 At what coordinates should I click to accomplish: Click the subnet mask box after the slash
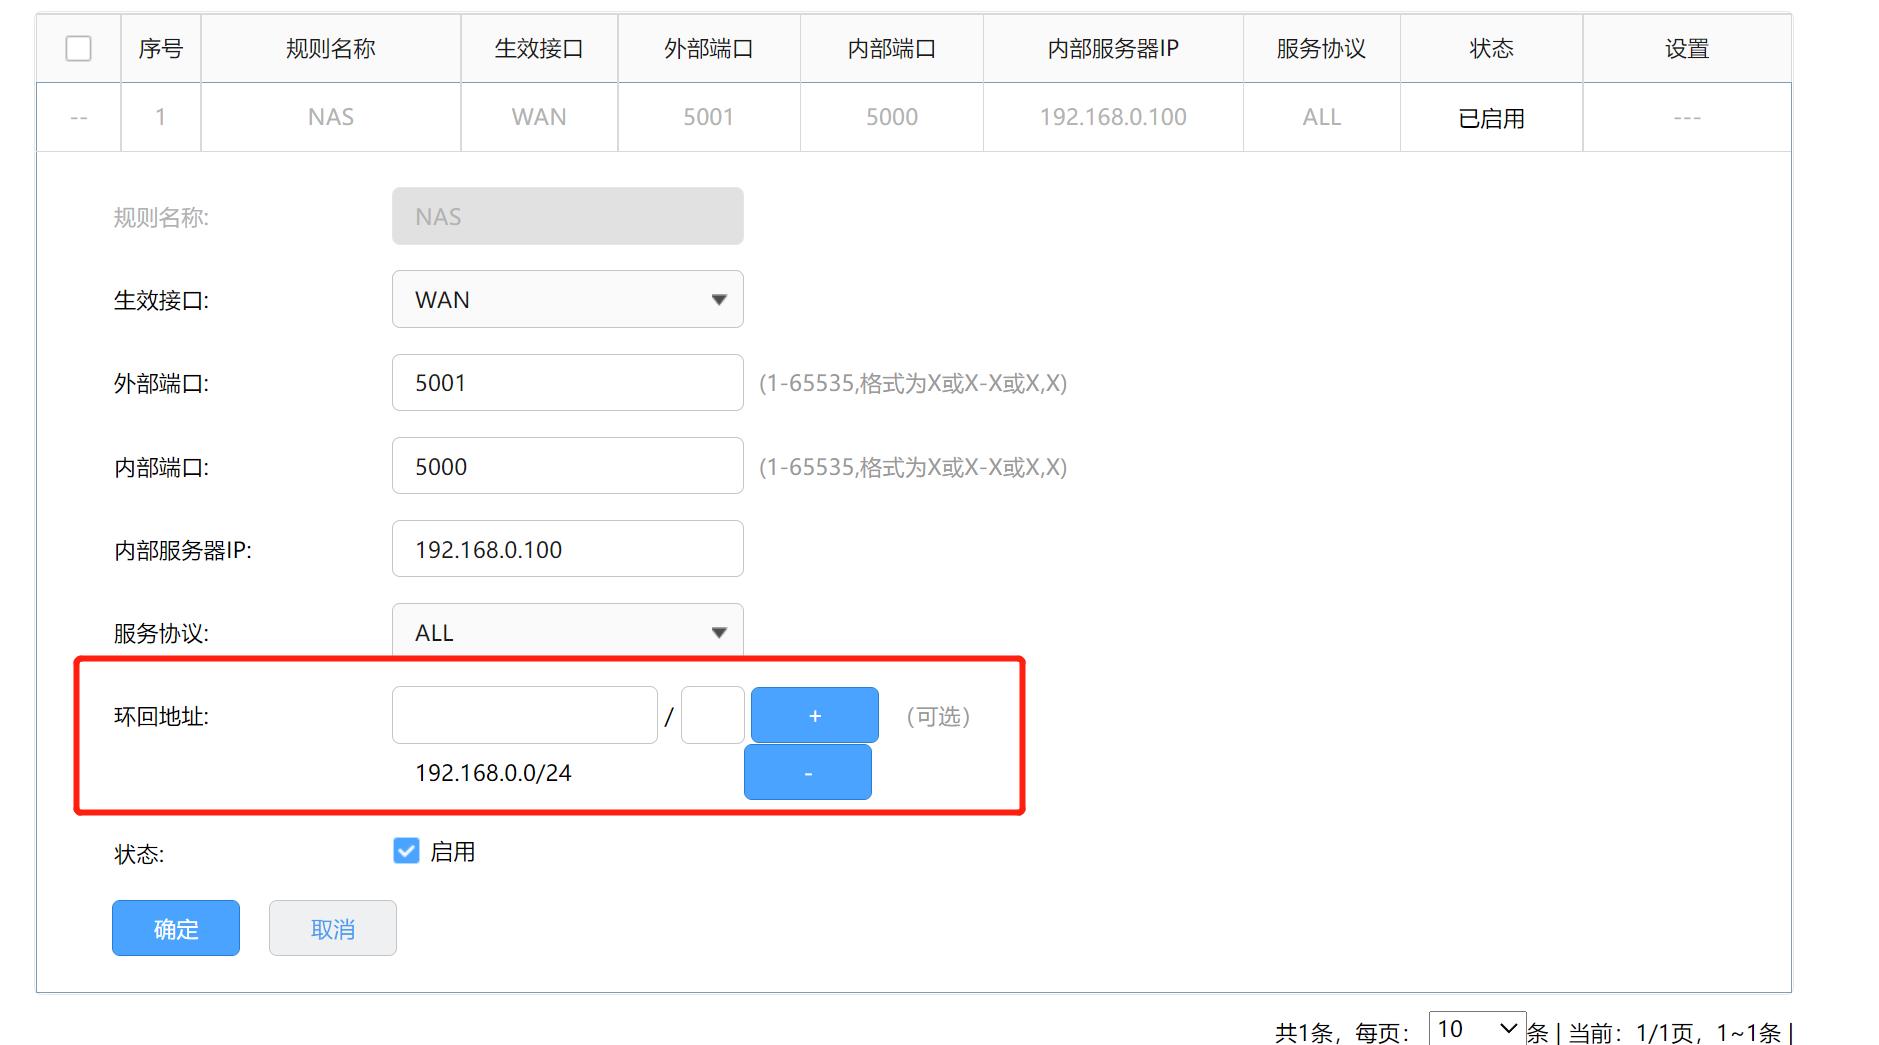[711, 714]
